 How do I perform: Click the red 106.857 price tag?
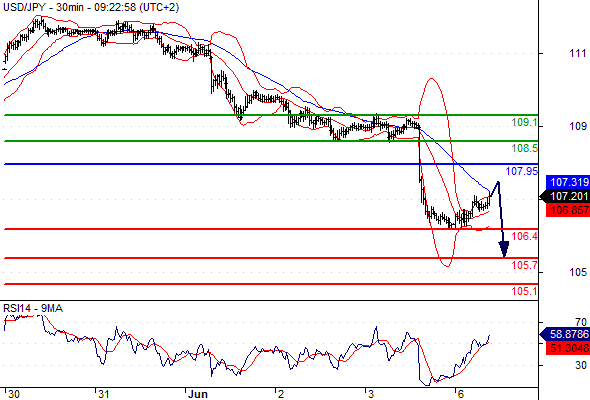[567, 210]
